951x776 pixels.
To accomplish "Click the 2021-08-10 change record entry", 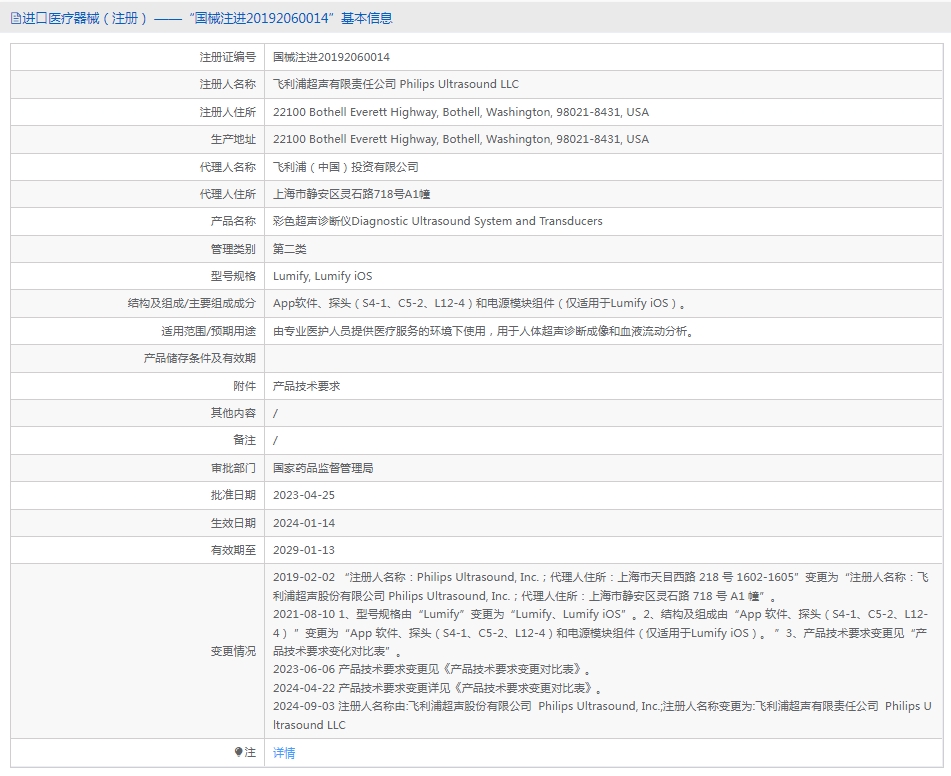I will (x=600, y=633).
